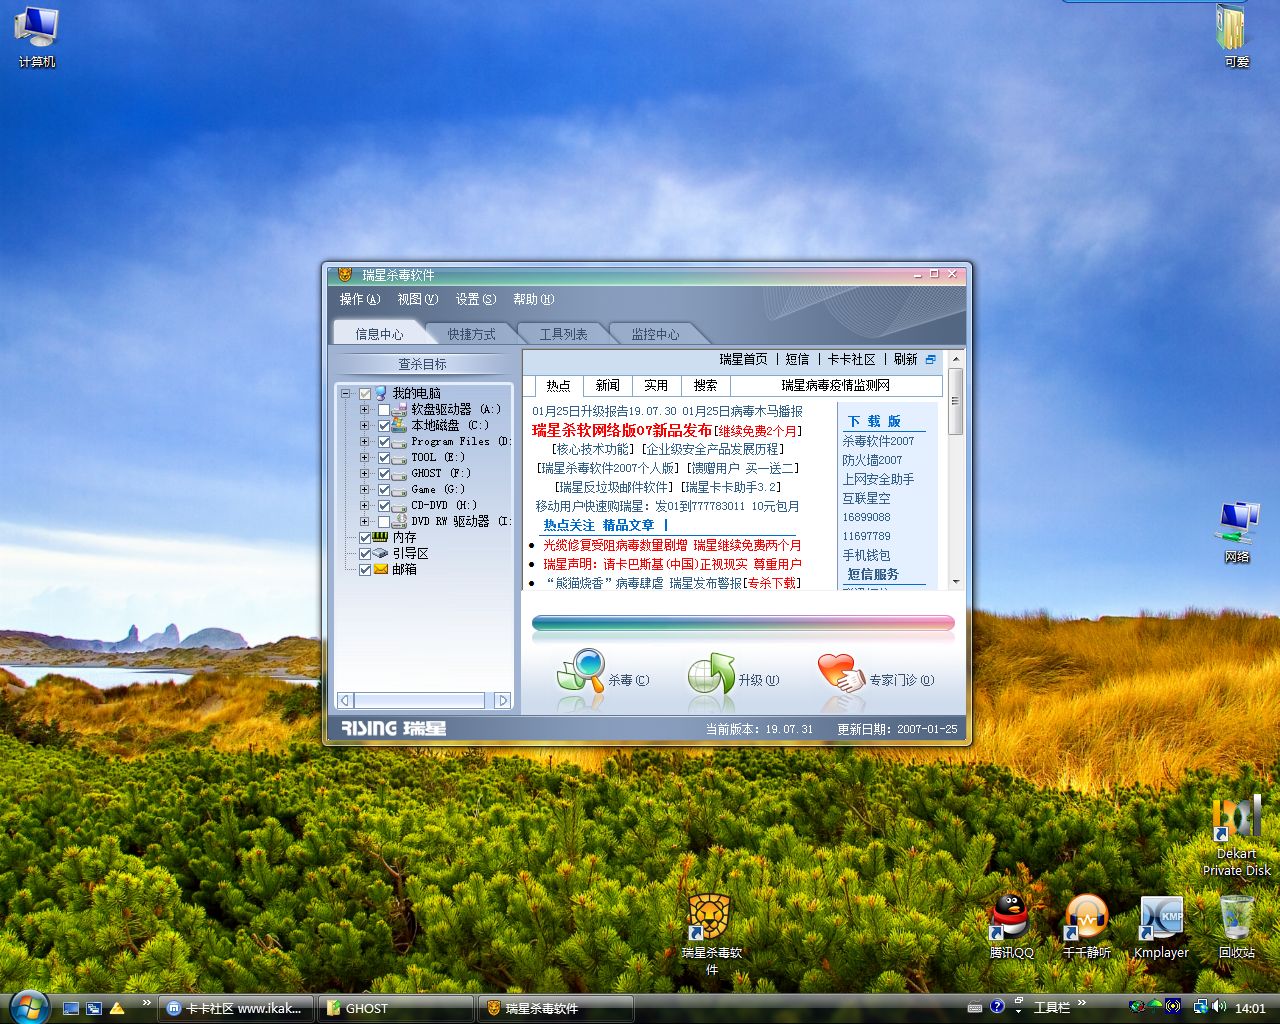
Task: Expand the GHOST (F:) node
Action: pos(365,474)
